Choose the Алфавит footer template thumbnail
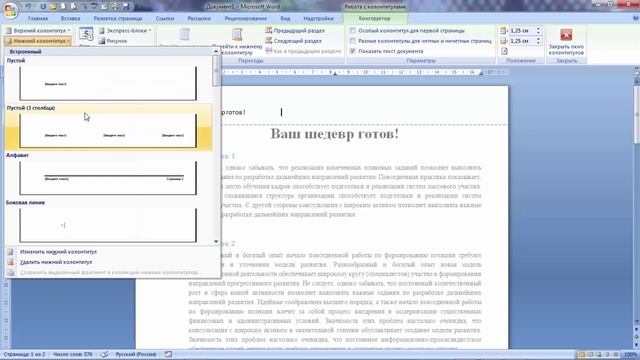The image size is (640, 360). tap(108, 178)
